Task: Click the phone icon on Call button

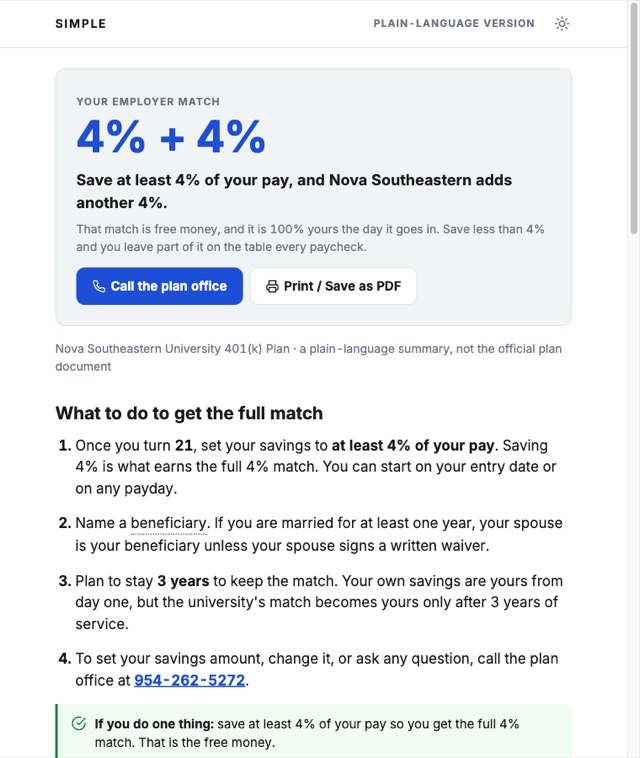Action: [99, 286]
